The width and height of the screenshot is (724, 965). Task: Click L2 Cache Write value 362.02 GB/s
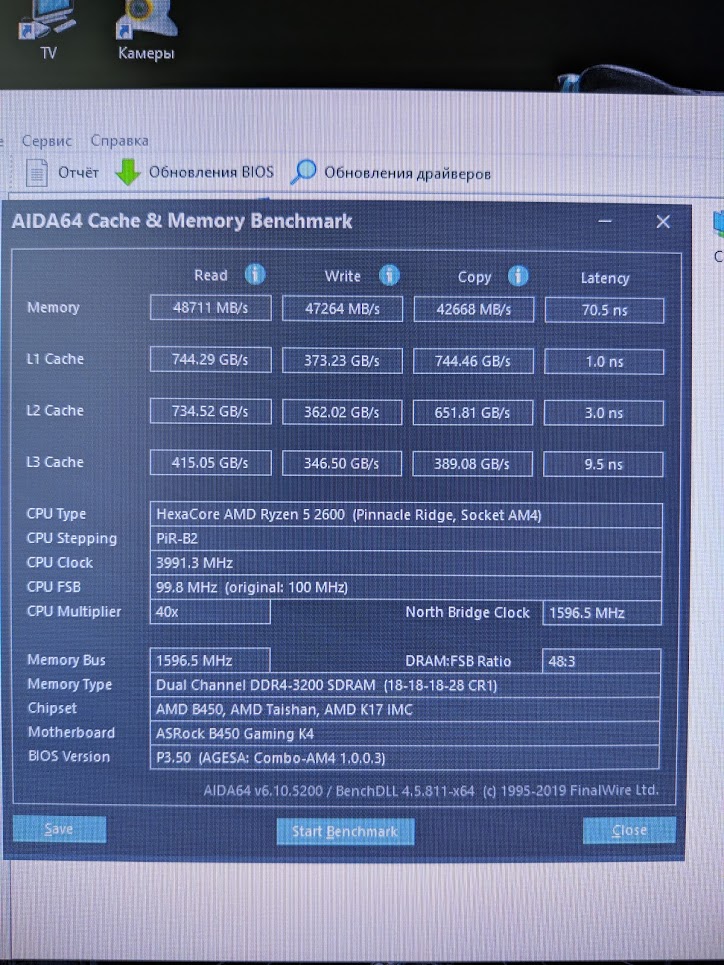[342, 412]
